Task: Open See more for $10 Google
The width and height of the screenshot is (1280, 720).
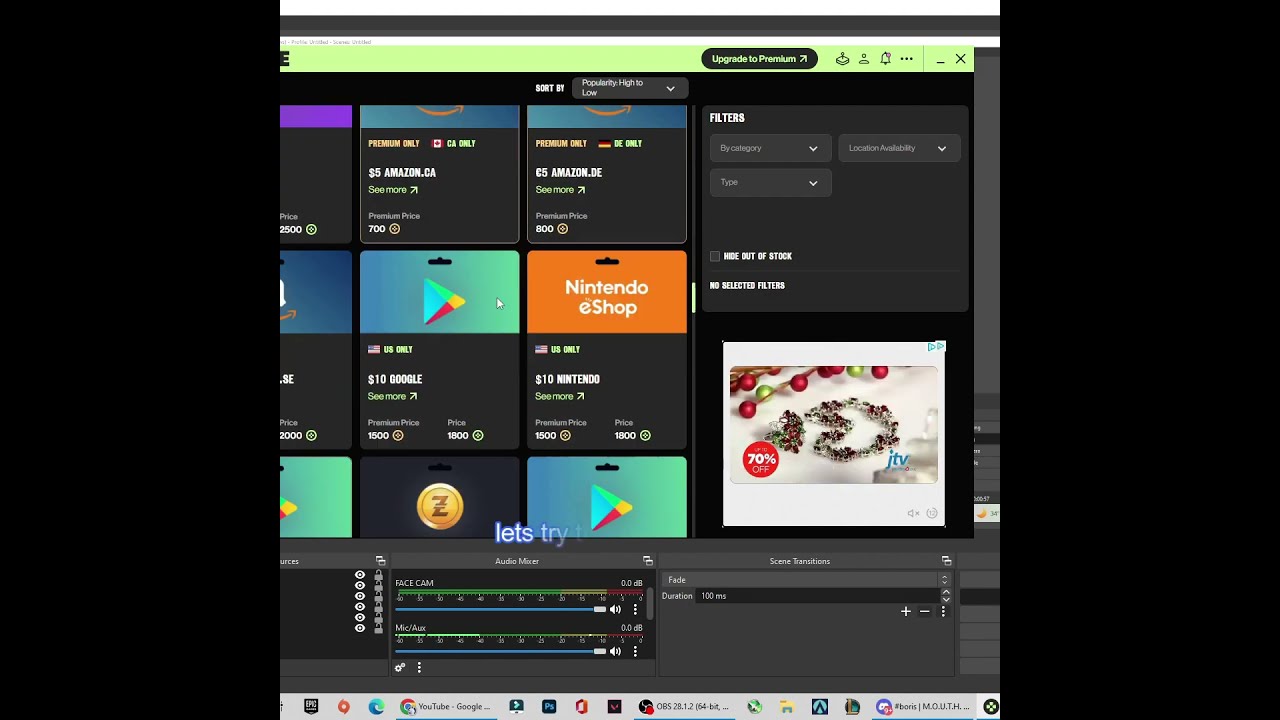Action: [393, 396]
